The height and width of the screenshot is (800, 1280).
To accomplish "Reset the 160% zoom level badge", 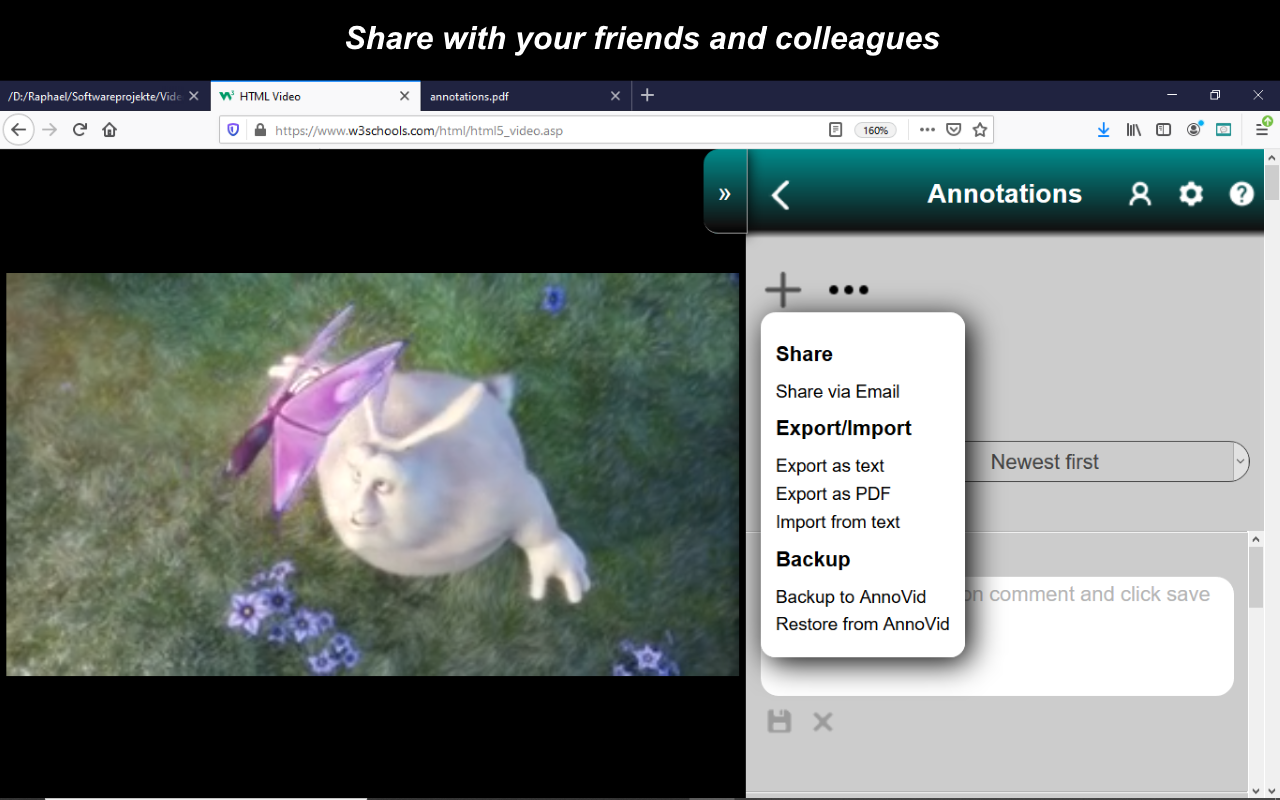I will 875,130.
